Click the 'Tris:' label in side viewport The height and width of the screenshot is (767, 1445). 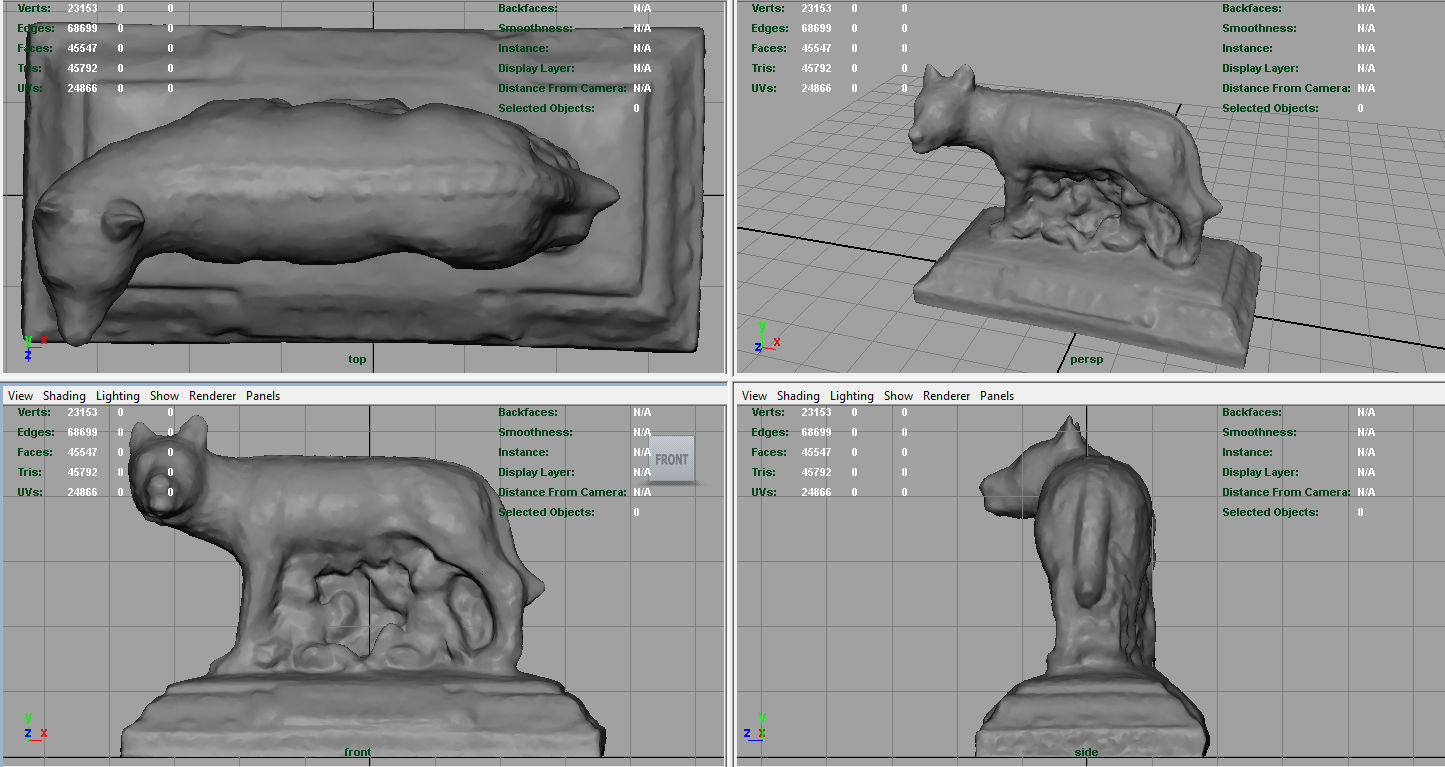[763, 472]
